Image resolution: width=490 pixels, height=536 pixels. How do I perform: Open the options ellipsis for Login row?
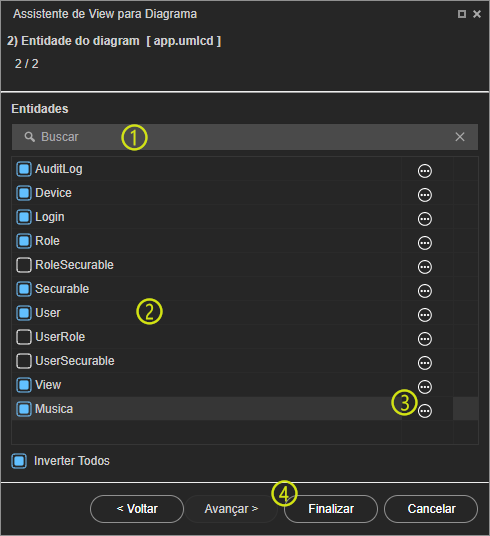coord(425,219)
